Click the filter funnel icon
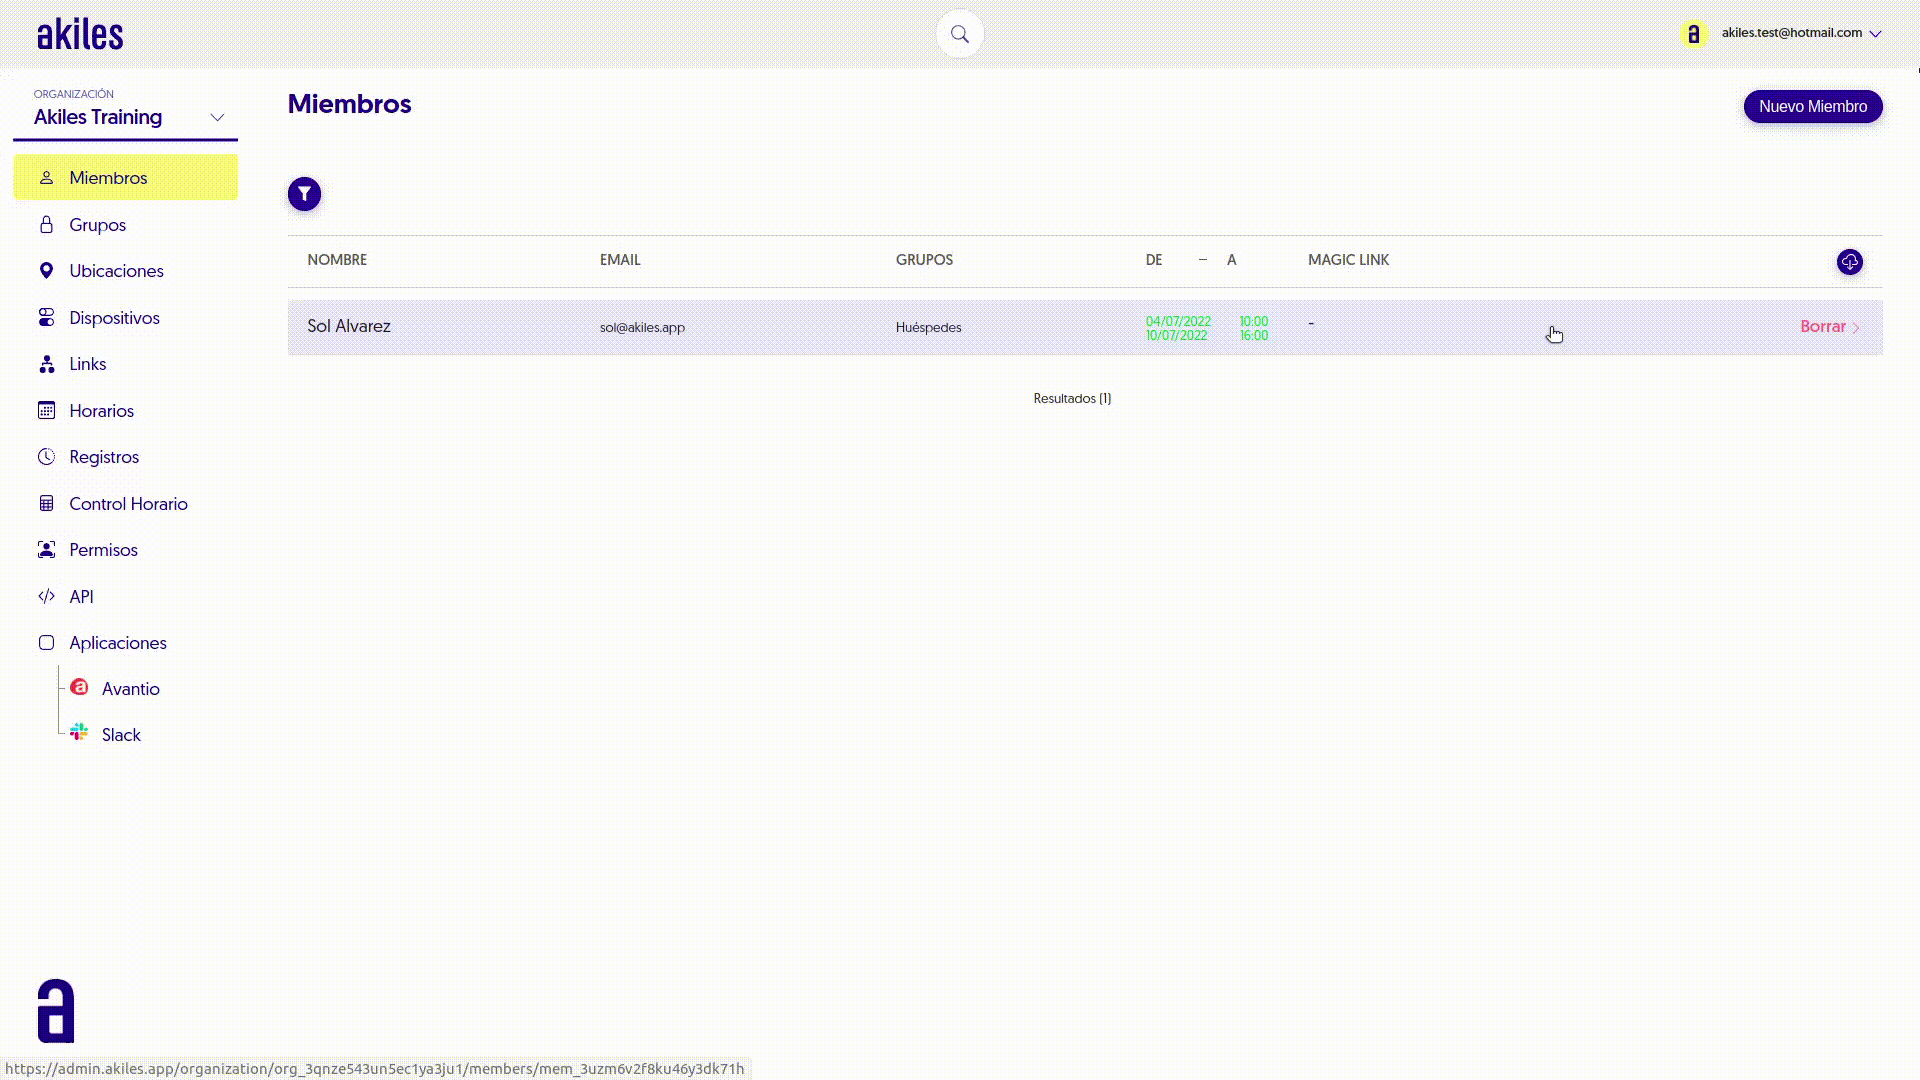1920x1080 pixels. (x=304, y=194)
